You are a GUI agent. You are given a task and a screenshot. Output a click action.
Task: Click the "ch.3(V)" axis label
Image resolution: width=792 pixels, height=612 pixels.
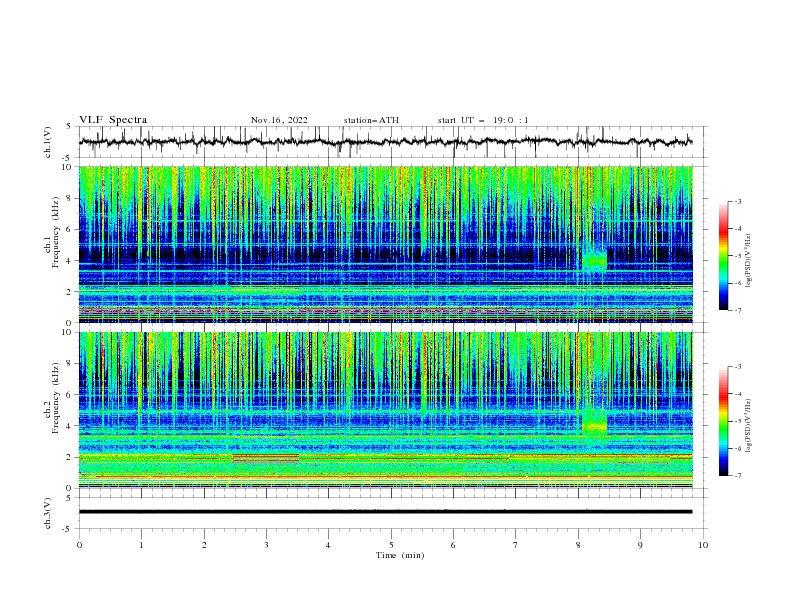tap(48, 513)
